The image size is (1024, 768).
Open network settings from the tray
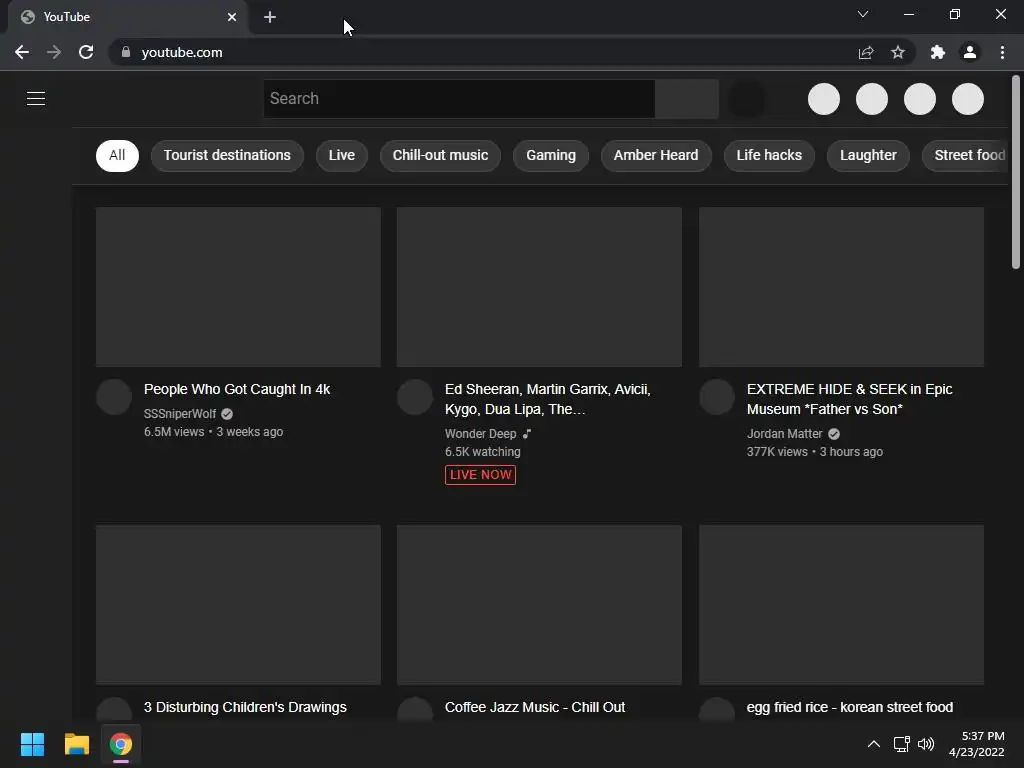tap(902, 744)
